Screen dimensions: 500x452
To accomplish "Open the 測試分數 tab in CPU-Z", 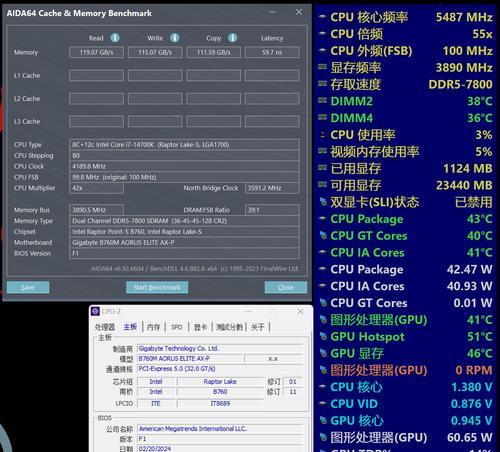I will [229, 327].
